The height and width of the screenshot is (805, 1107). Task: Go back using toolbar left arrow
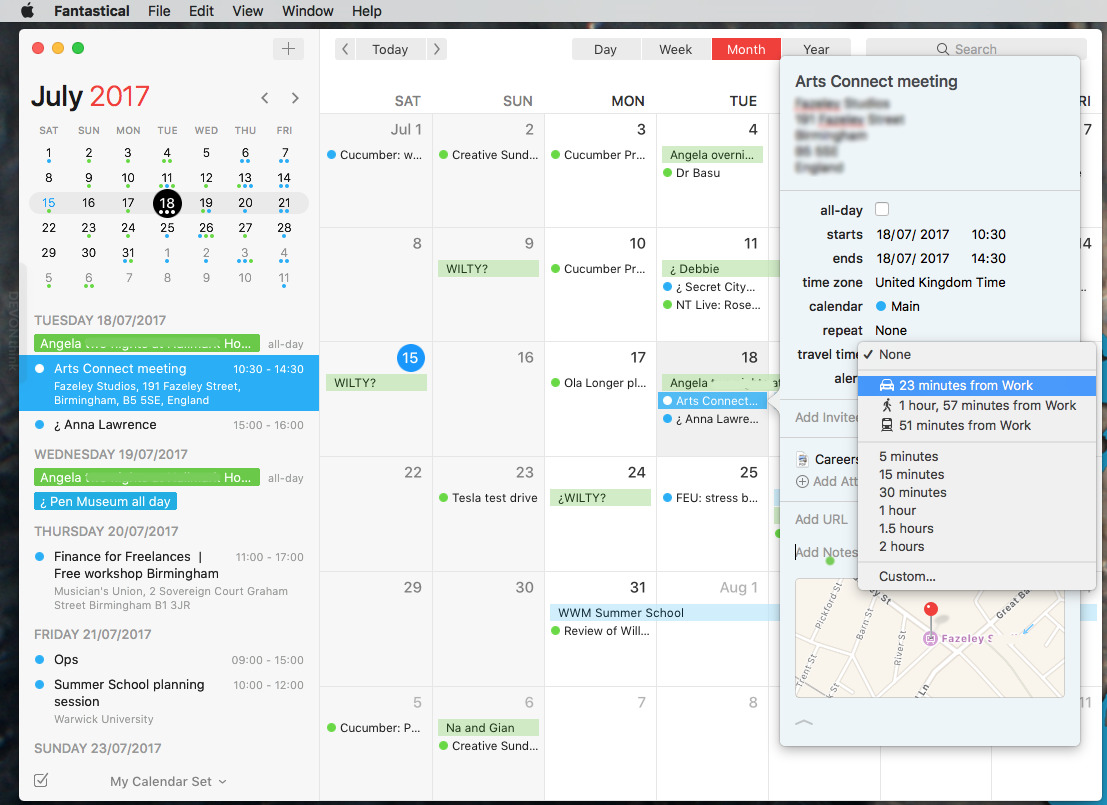[345, 49]
